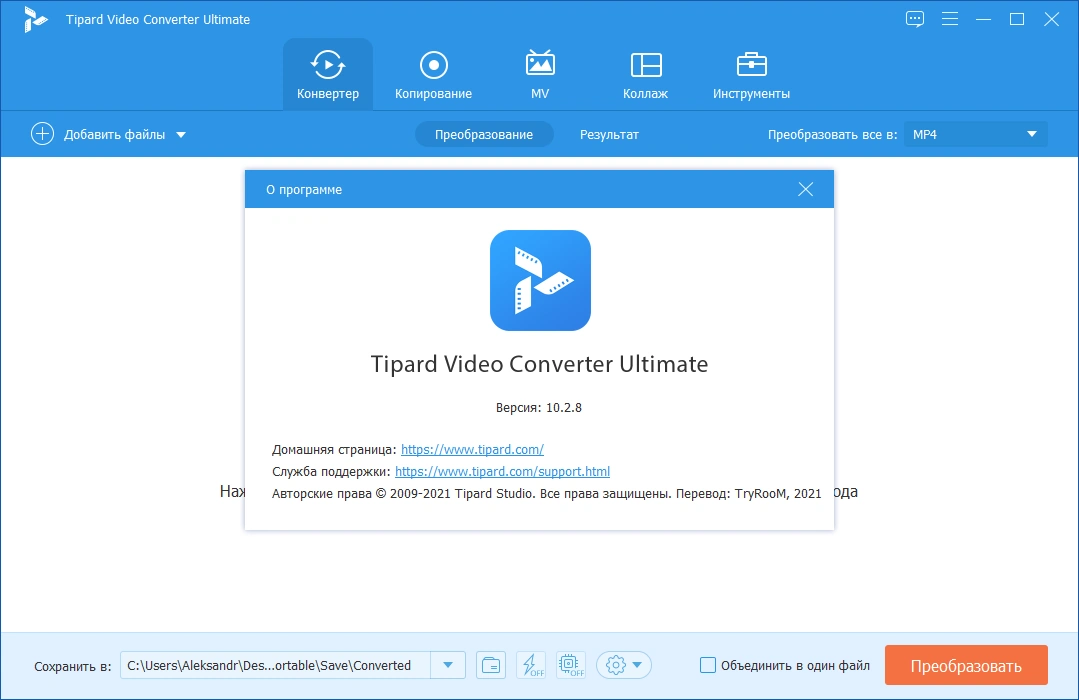
Task: Select the Преобразование sub-tab
Action: tap(484, 135)
